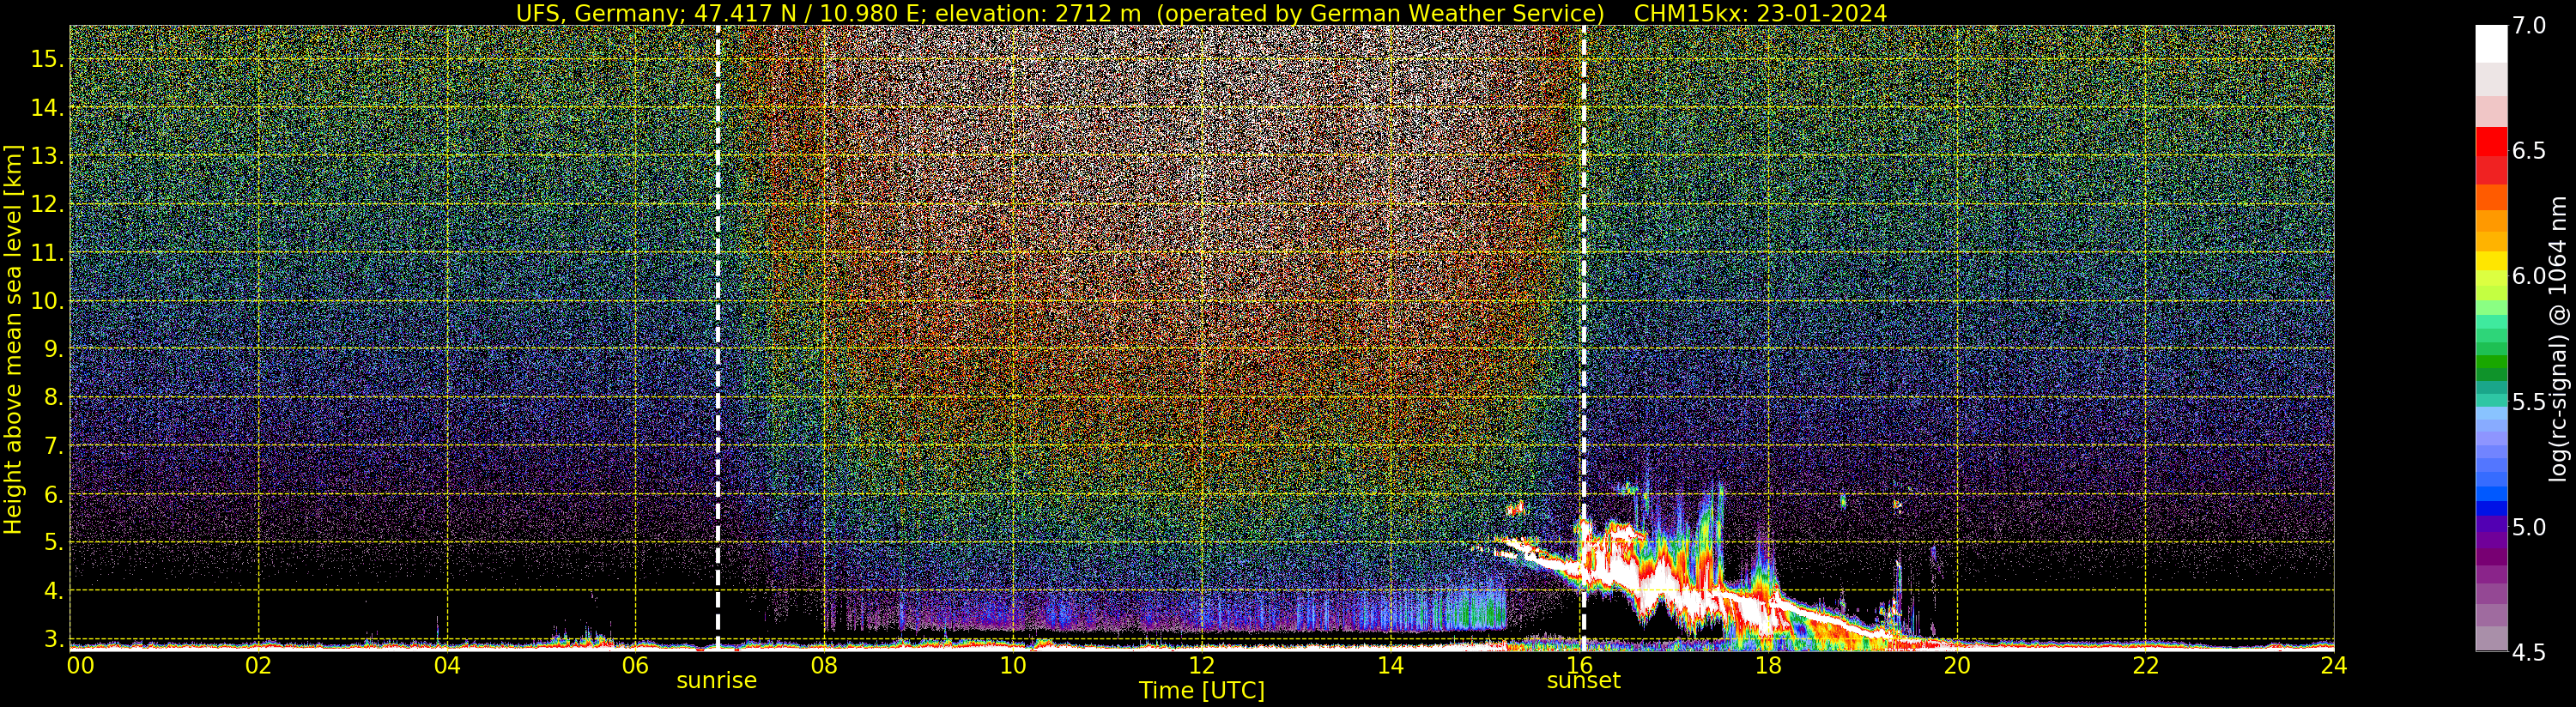Click the '6.0' colorbar tick value
The height and width of the screenshot is (707, 2576).
click(x=2529, y=276)
